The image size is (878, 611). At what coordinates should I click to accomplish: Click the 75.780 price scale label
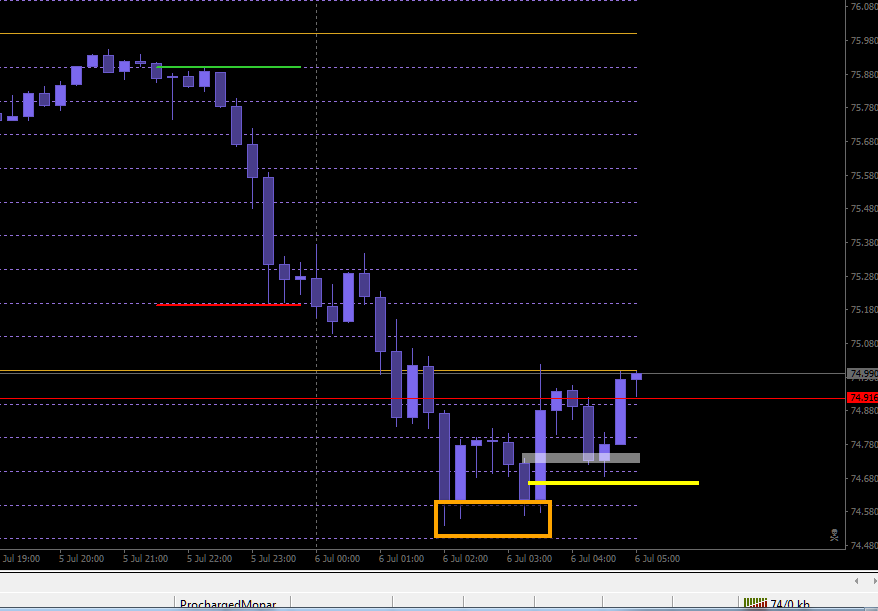point(864,108)
